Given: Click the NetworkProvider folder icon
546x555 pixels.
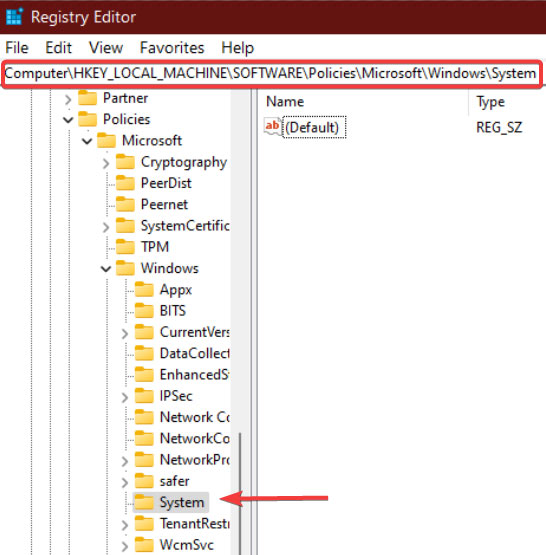Looking at the screenshot, I should (x=144, y=459).
